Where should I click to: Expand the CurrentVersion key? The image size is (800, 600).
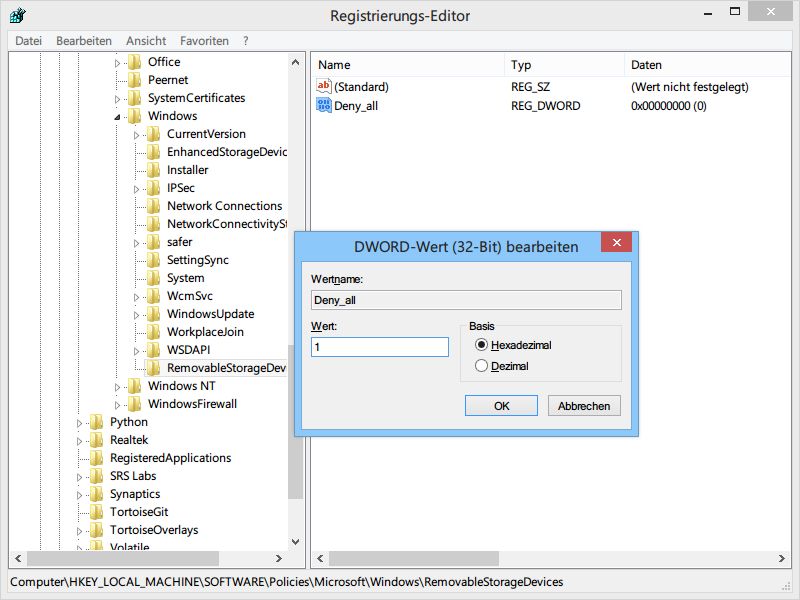136,135
